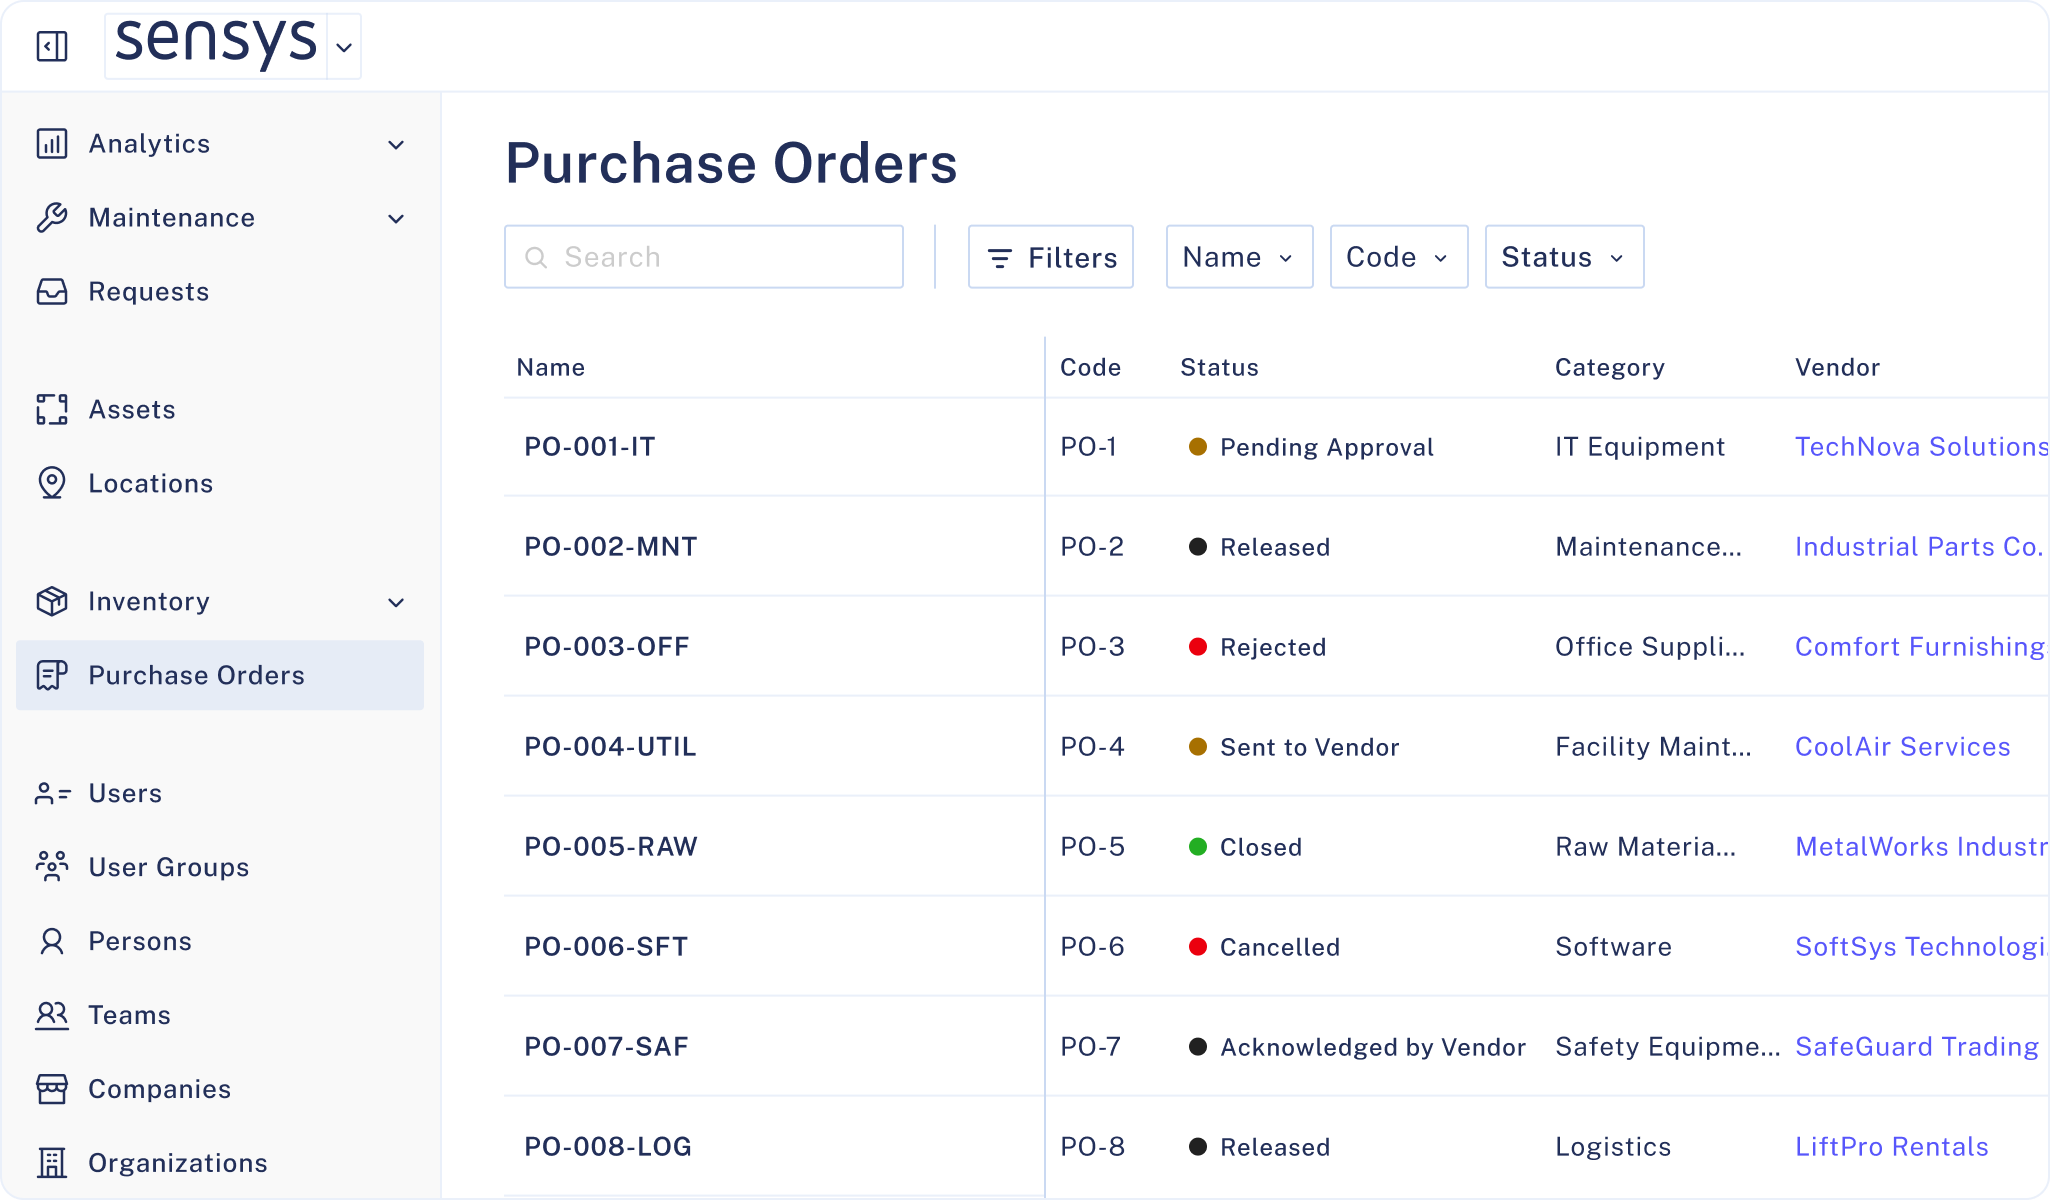The width and height of the screenshot is (2050, 1200).
Task: Open the Status filter dropdown
Action: tap(1564, 257)
